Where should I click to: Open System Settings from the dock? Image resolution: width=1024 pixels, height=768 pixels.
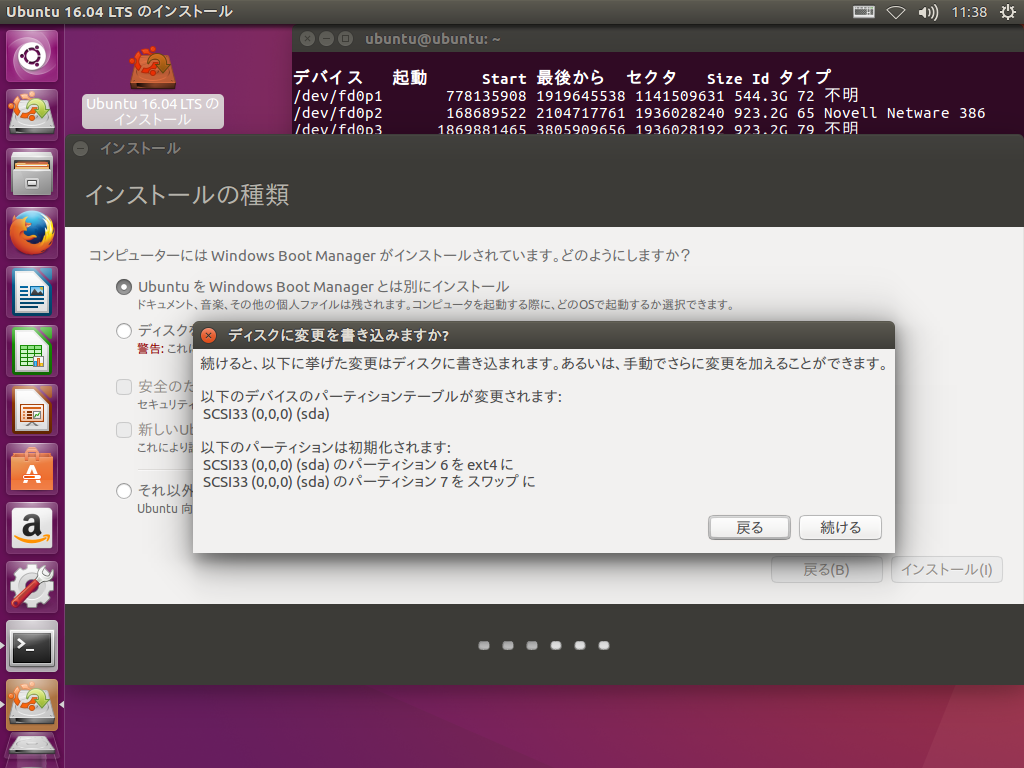click(32, 586)
